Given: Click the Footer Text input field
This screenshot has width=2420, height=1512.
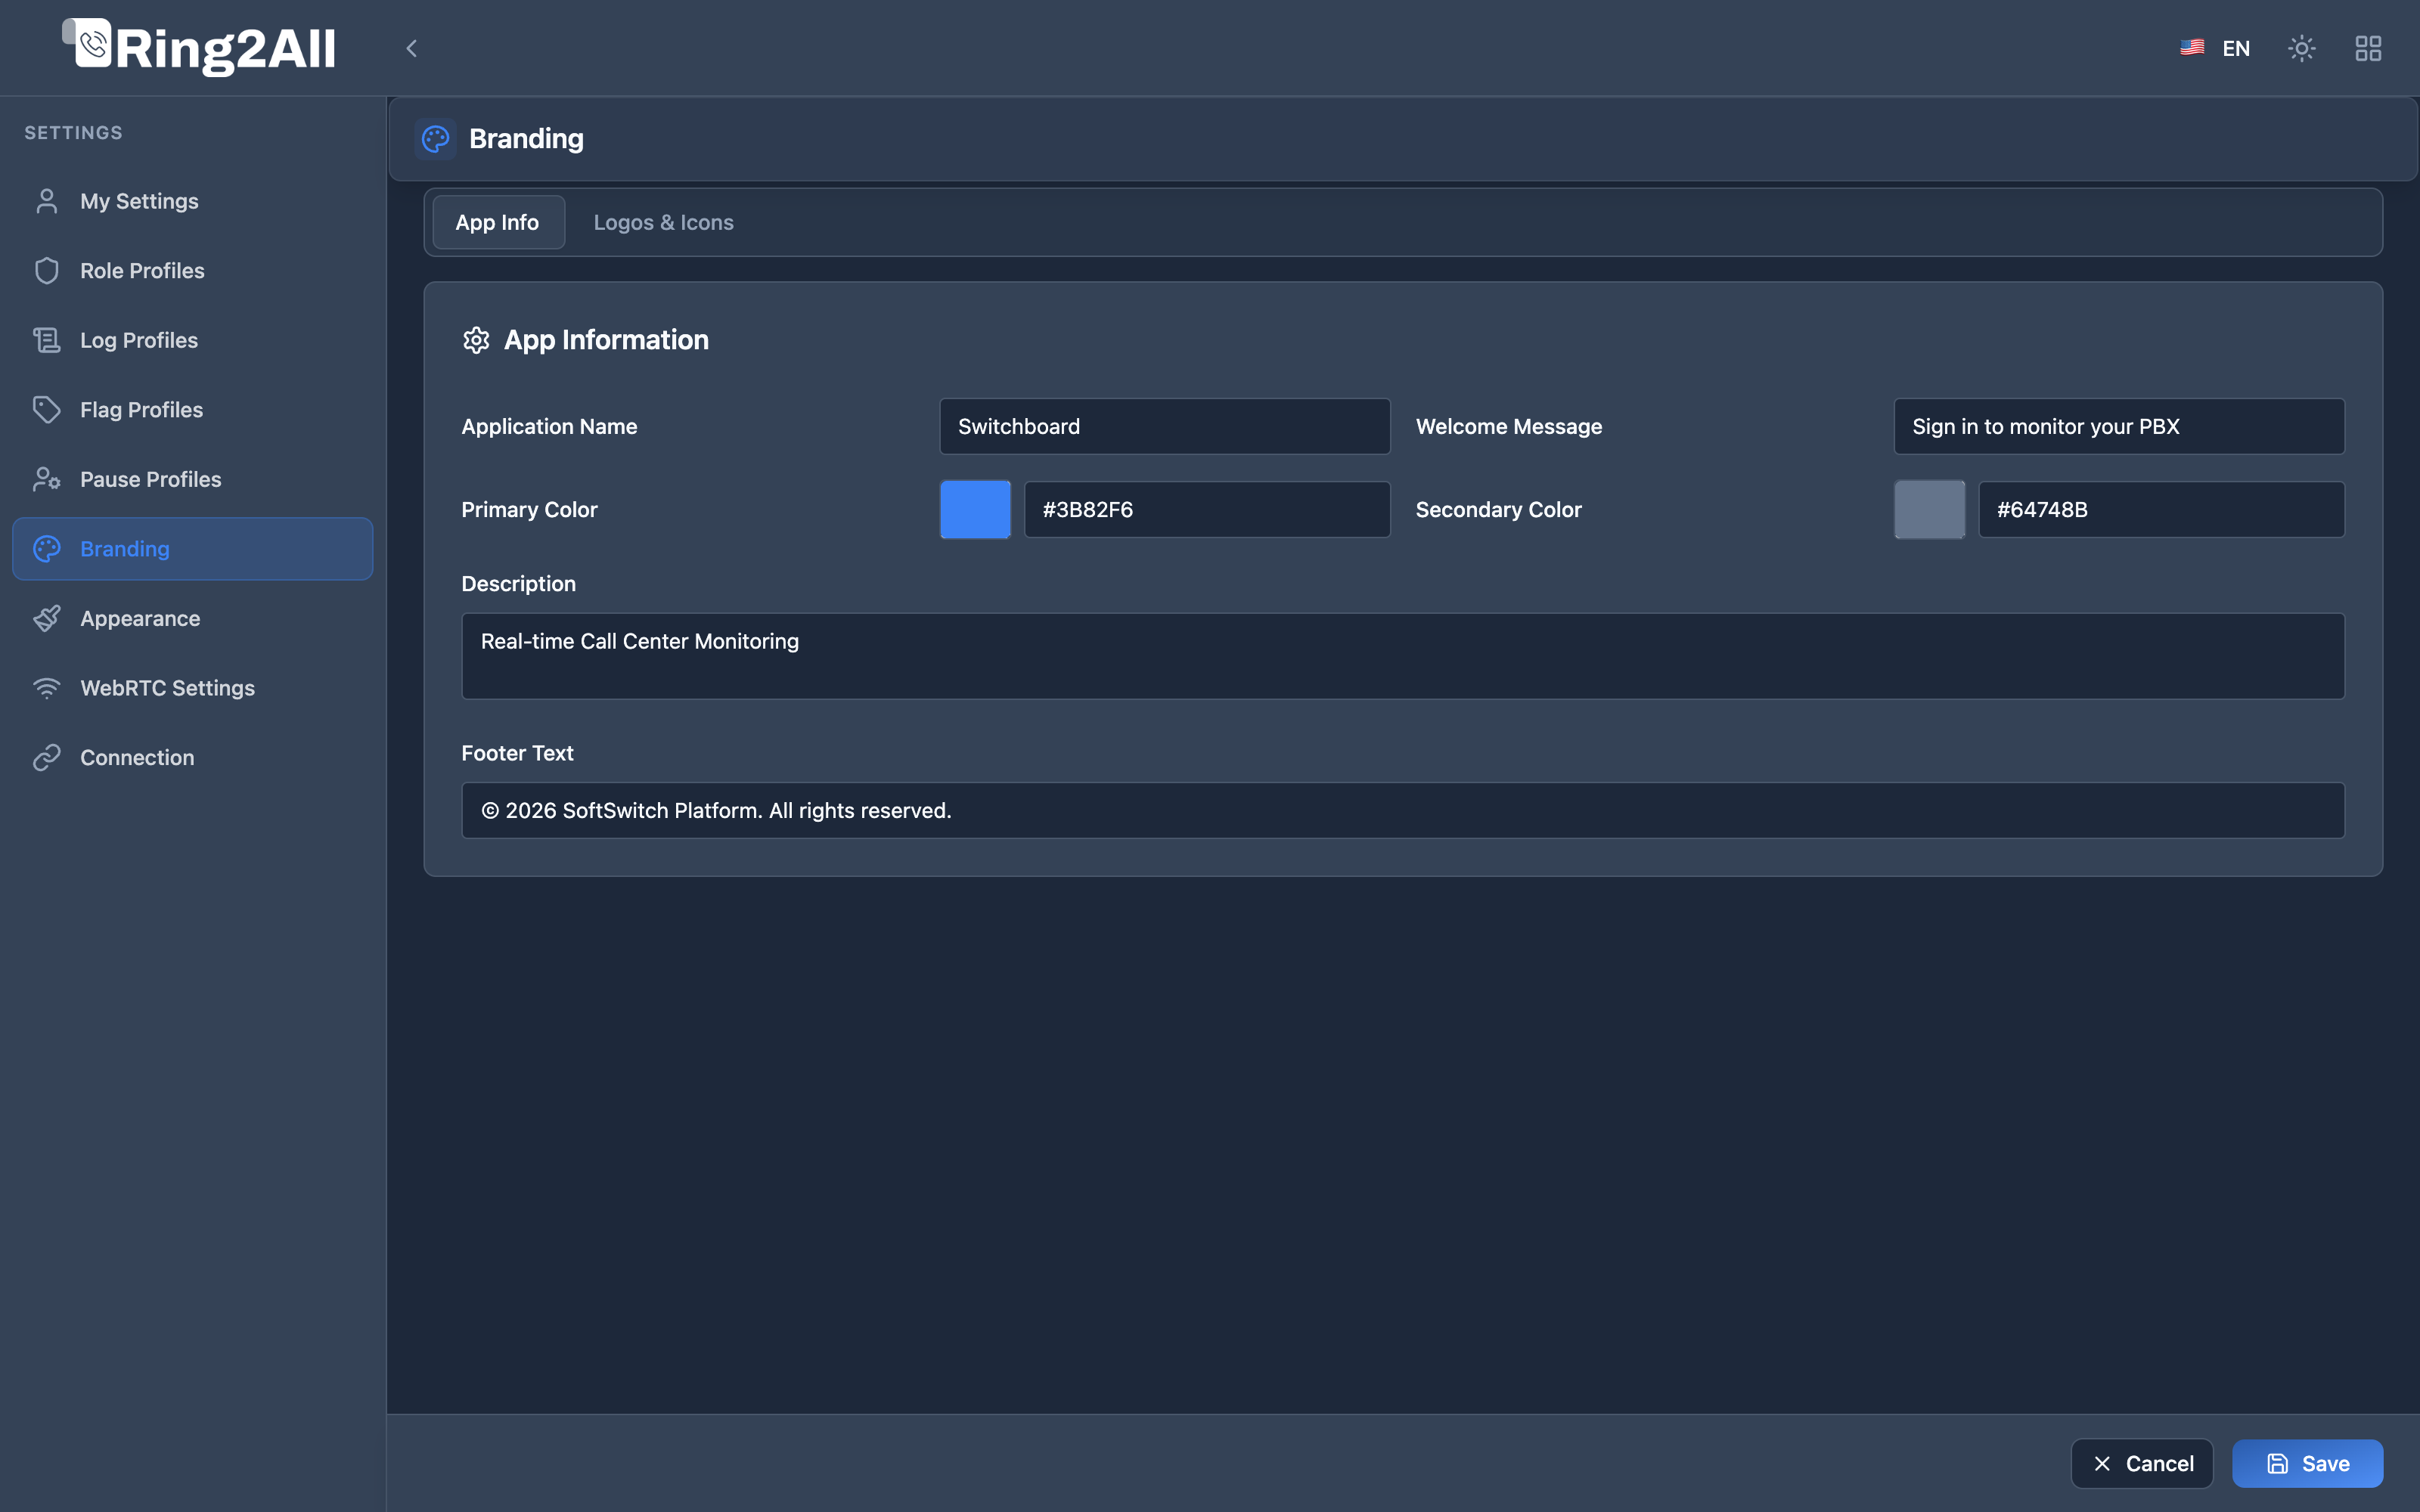Looking at the screenshot, I should (x=1403, y=810).
